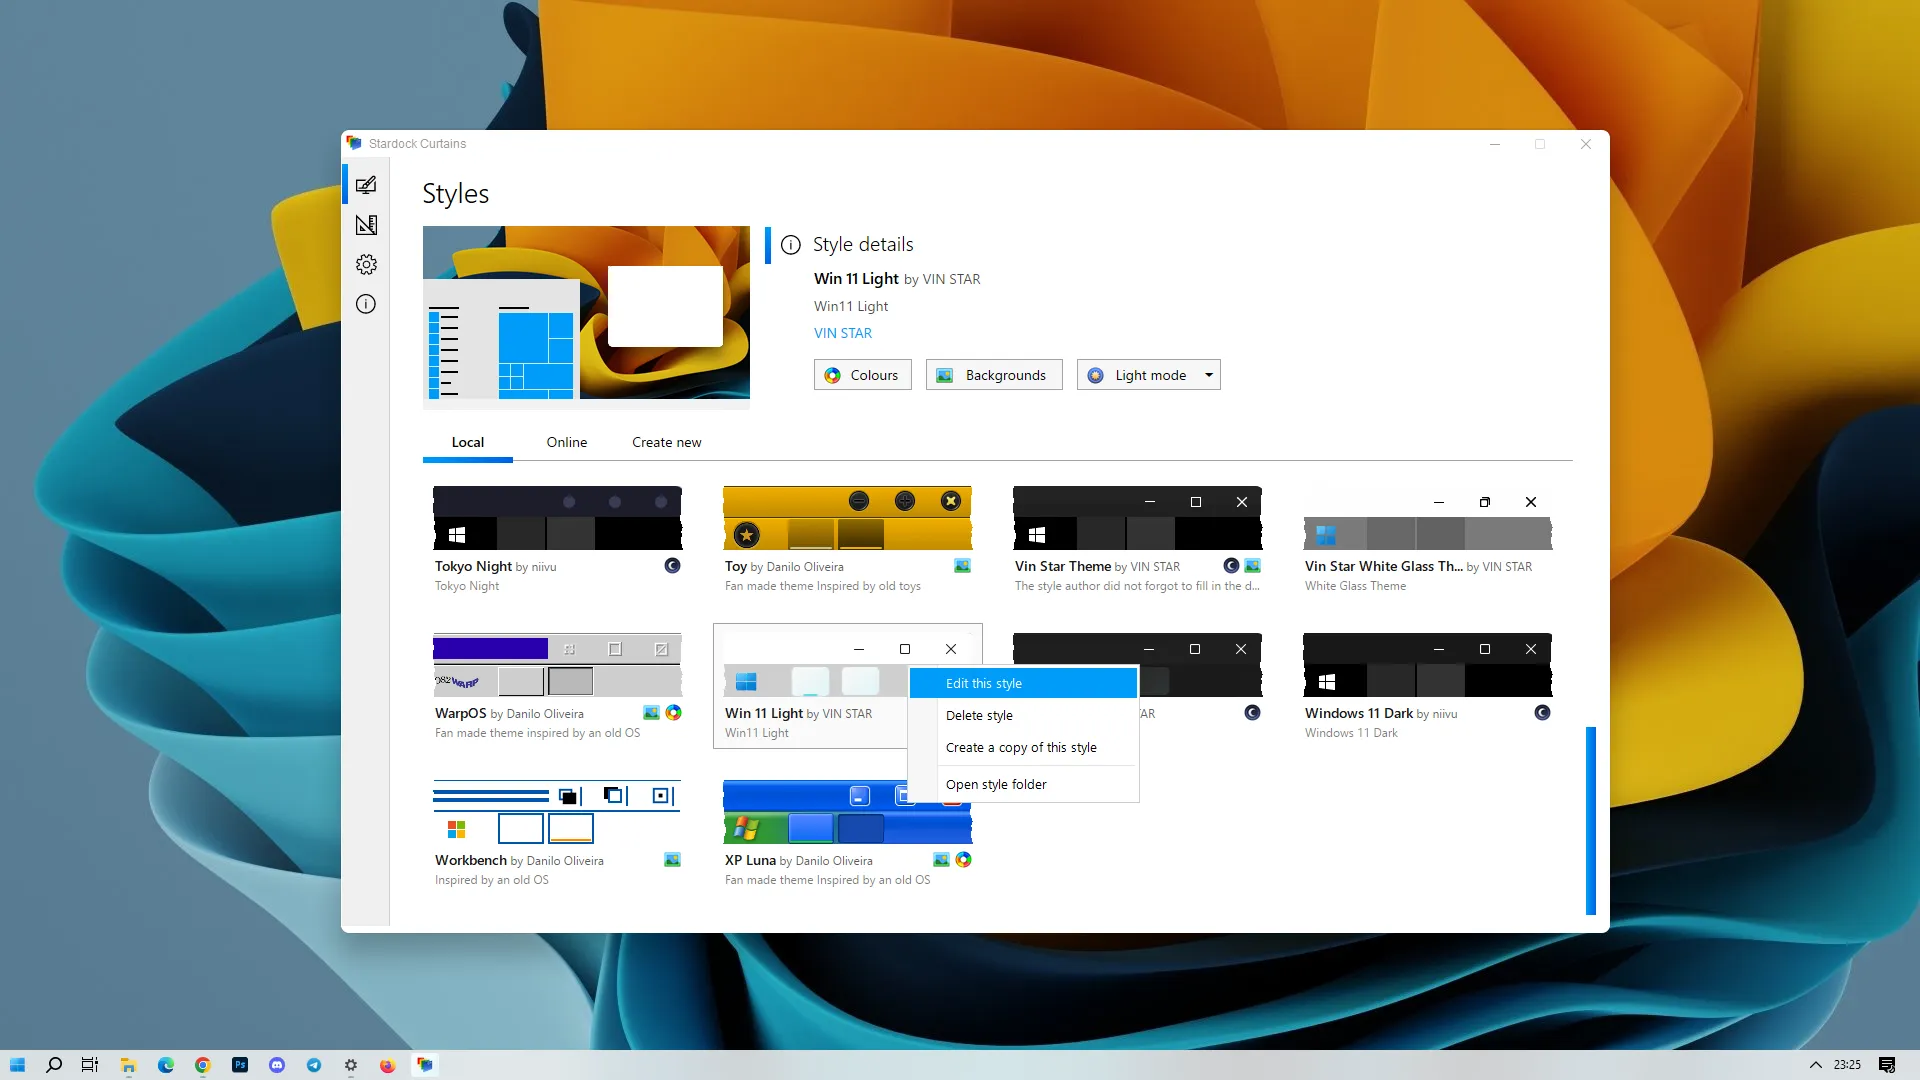Click the background image icon on Toy style
The width and height of the screenshot is (1920, 1080).
pyautogui.click(x=962, y=566)
